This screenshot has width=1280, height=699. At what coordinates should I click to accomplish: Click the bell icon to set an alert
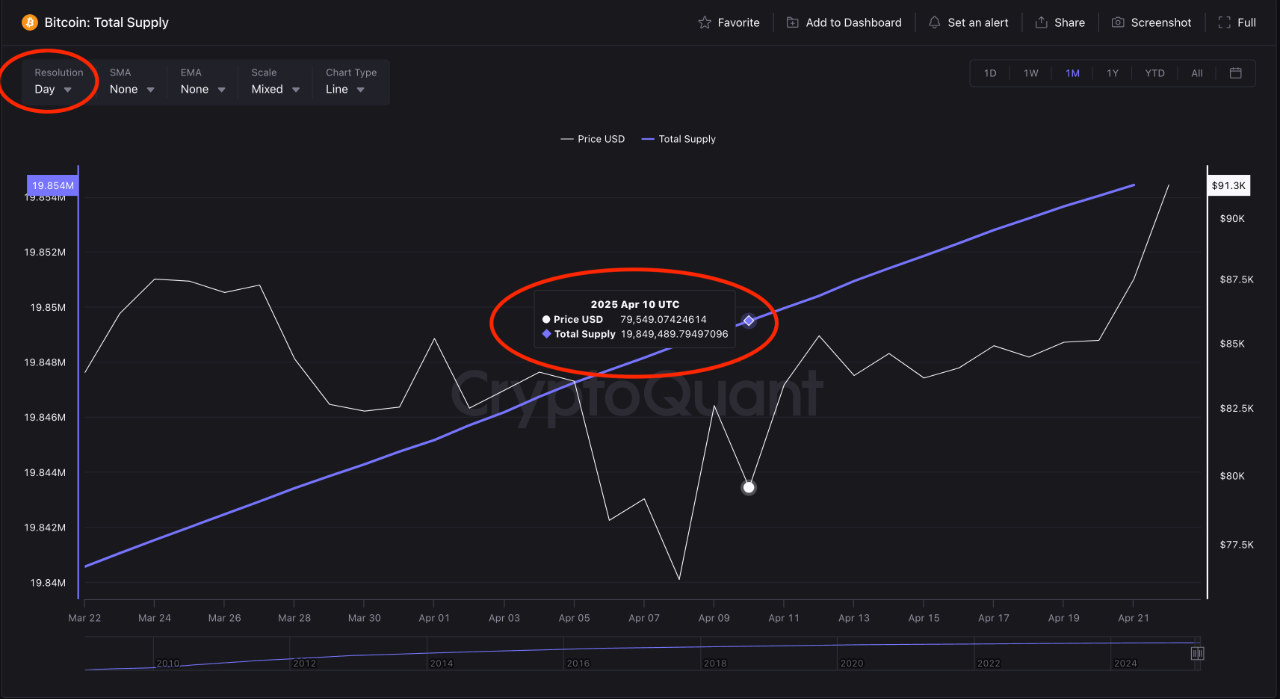click(933, 22)
